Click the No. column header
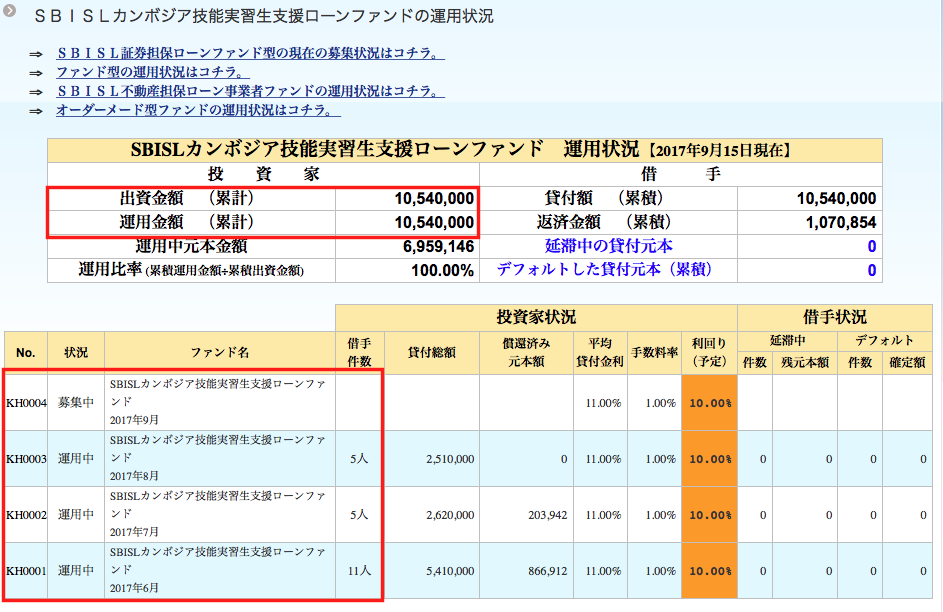Screen dimensions: 943x612 (x=26, y=353)
